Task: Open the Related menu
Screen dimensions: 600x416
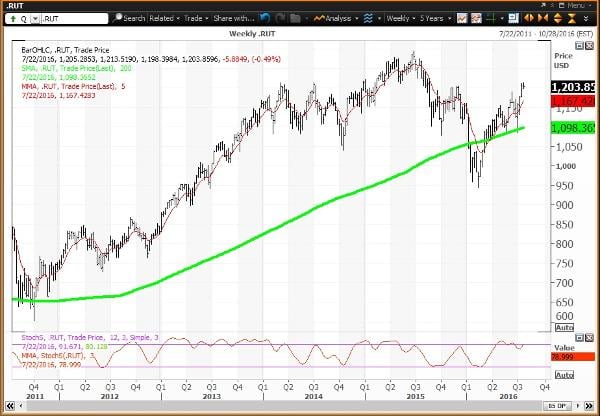Action: (x=165, y=18)
